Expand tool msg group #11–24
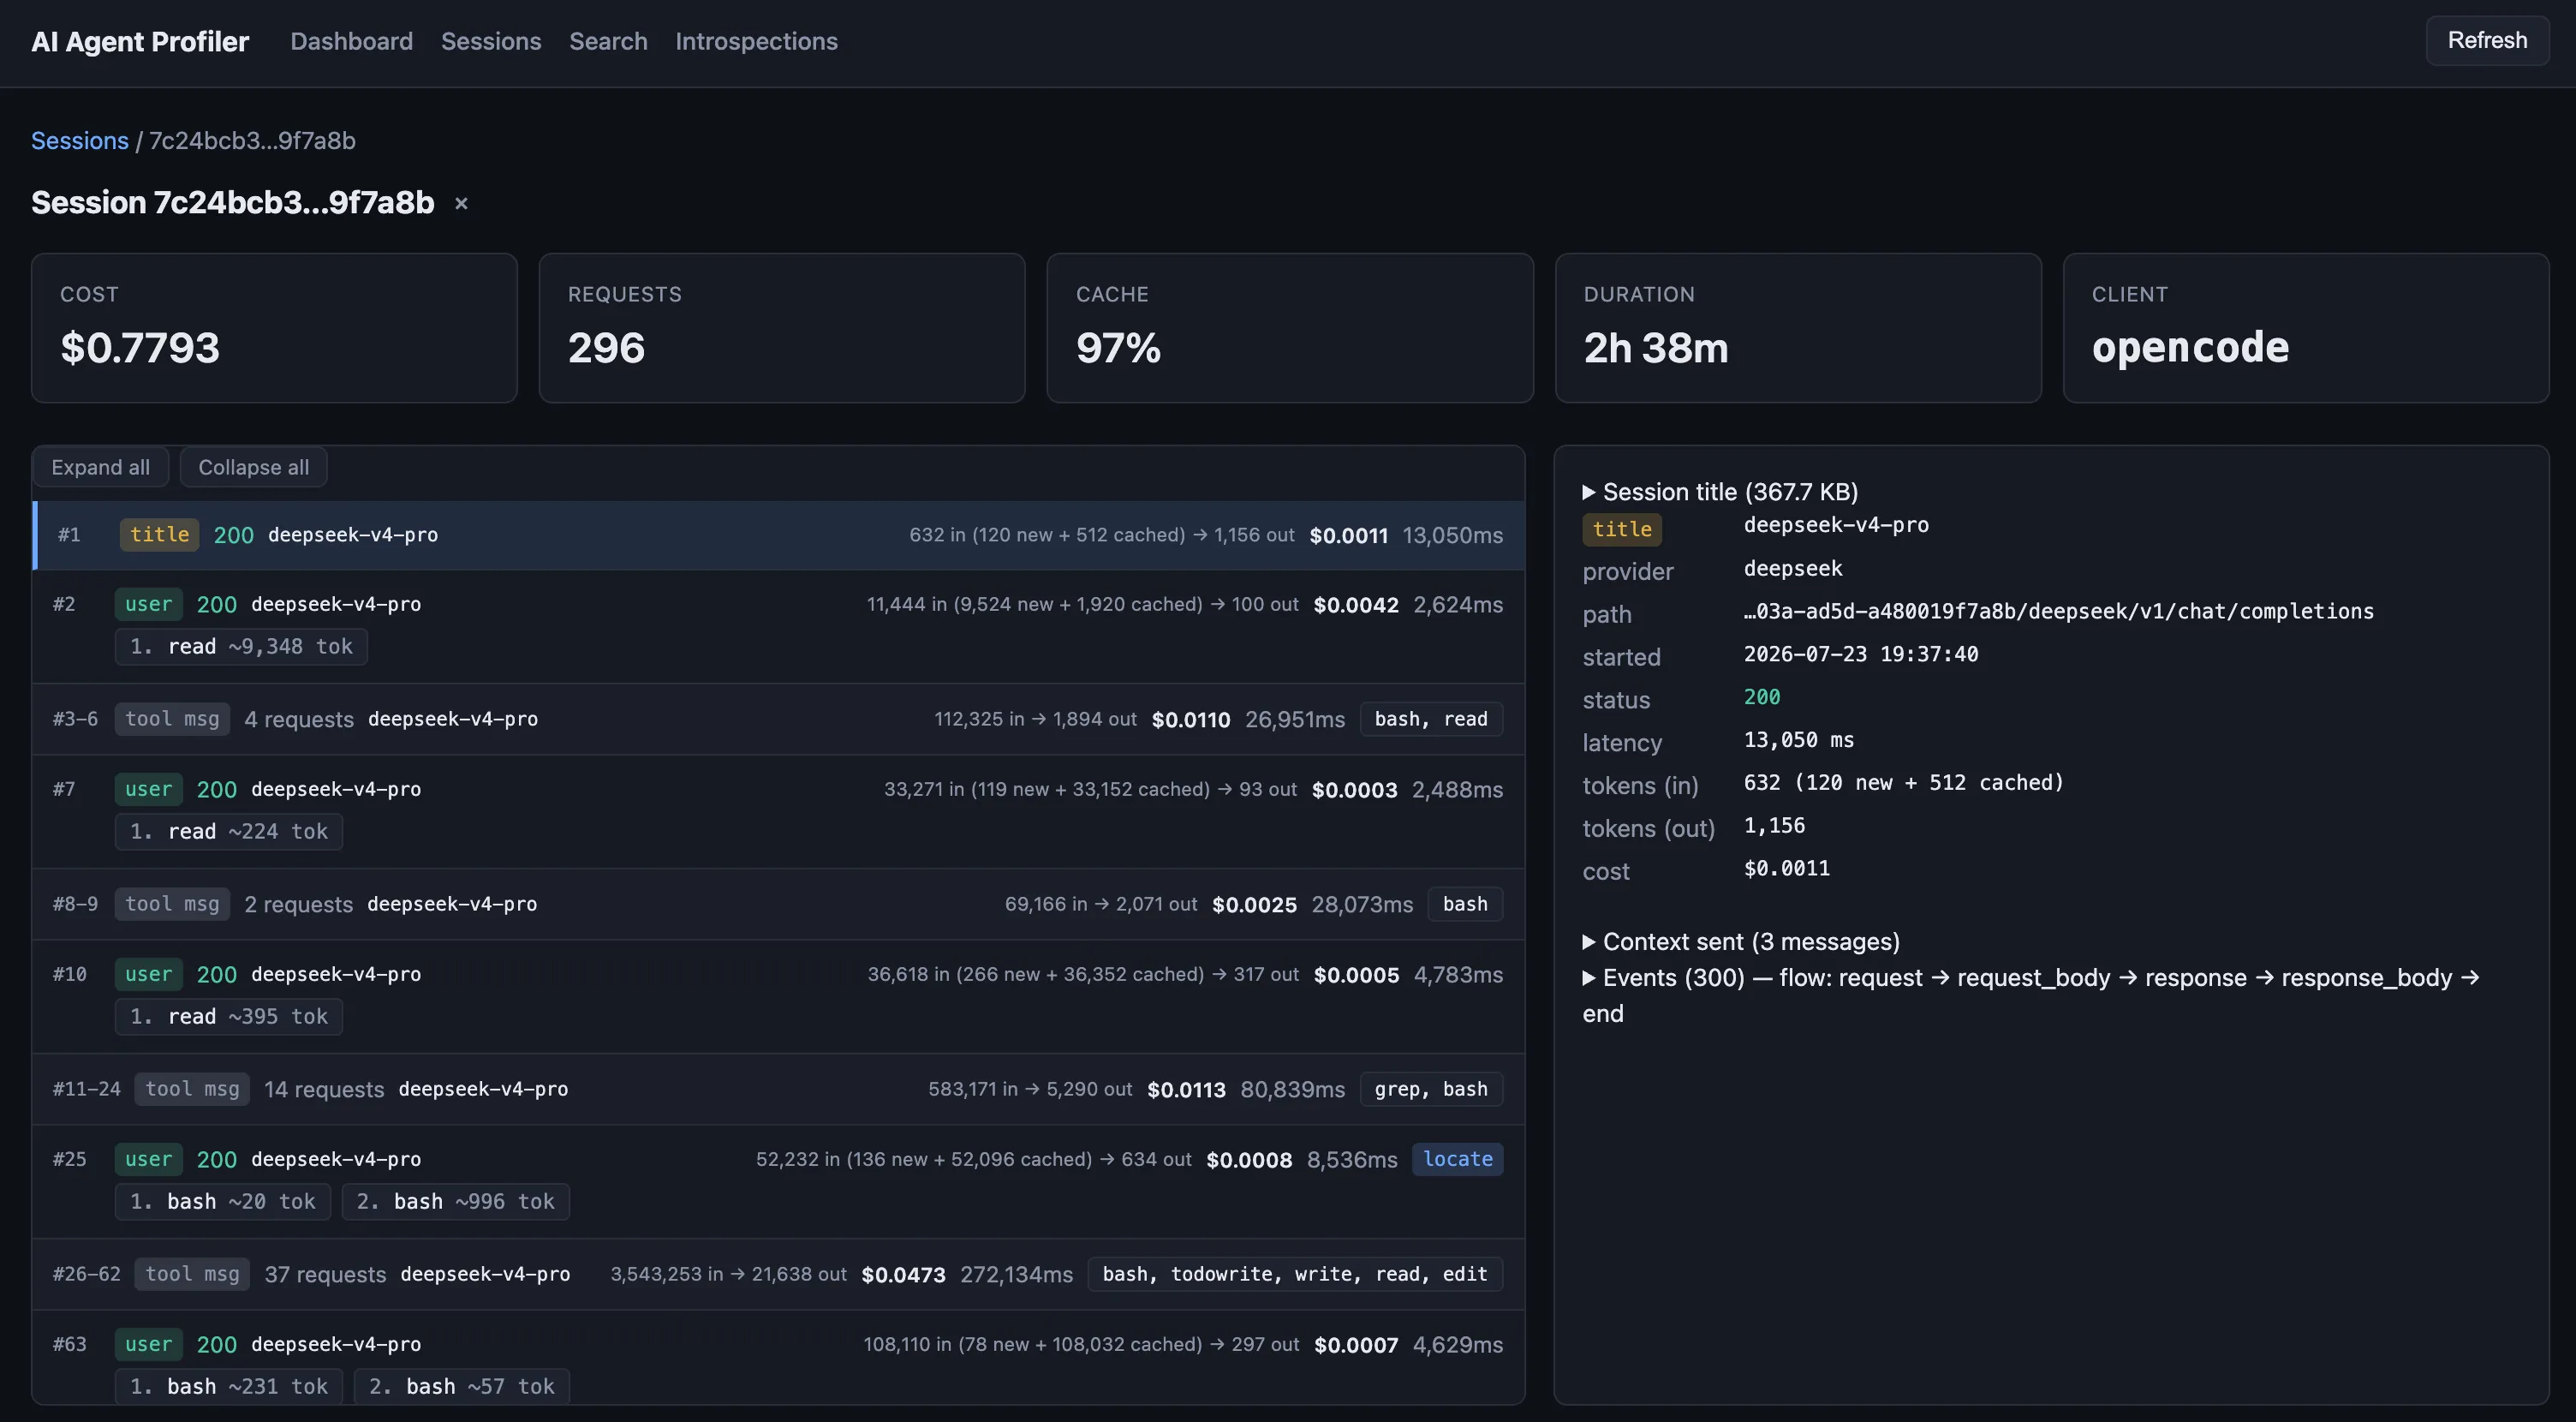 778,1089
